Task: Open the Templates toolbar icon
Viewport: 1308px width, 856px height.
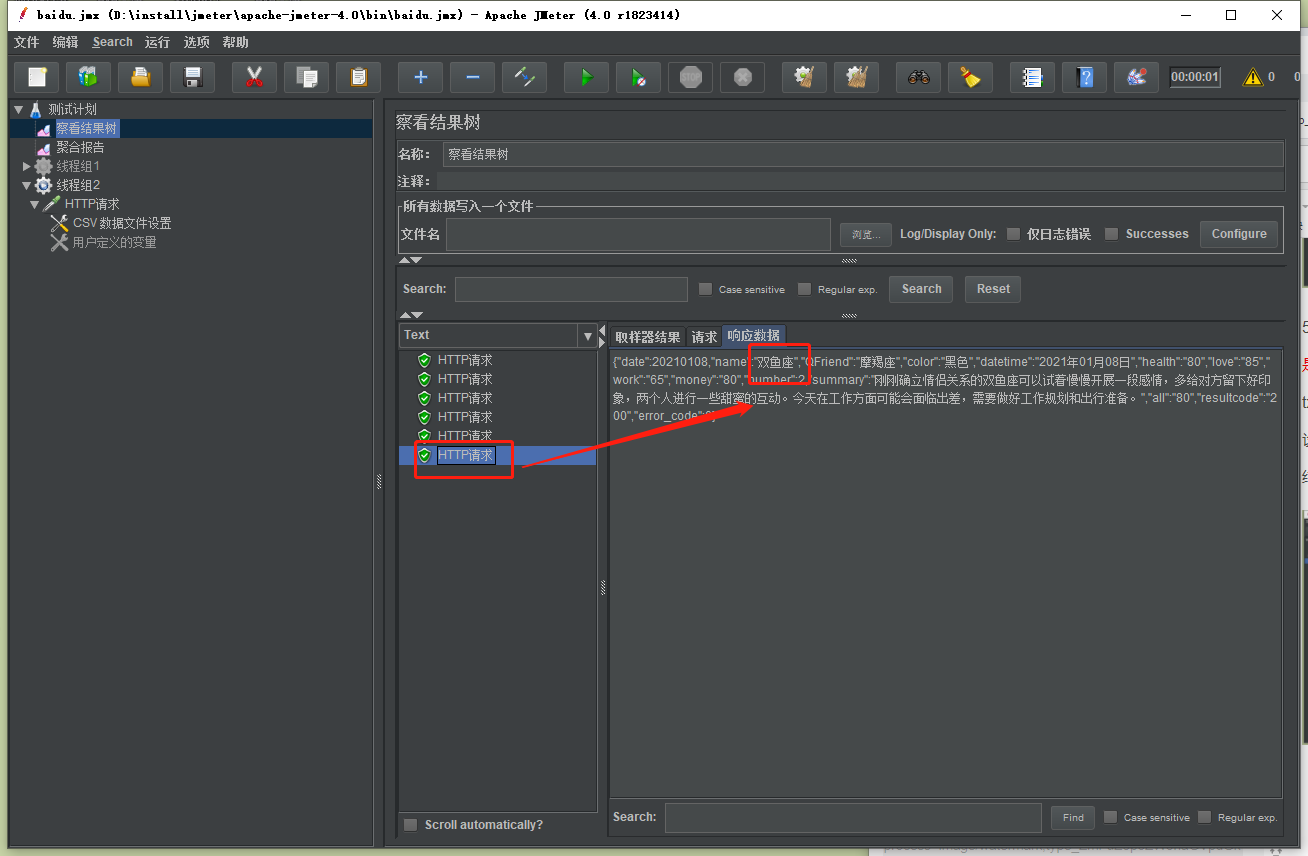Action: [89, 77]
